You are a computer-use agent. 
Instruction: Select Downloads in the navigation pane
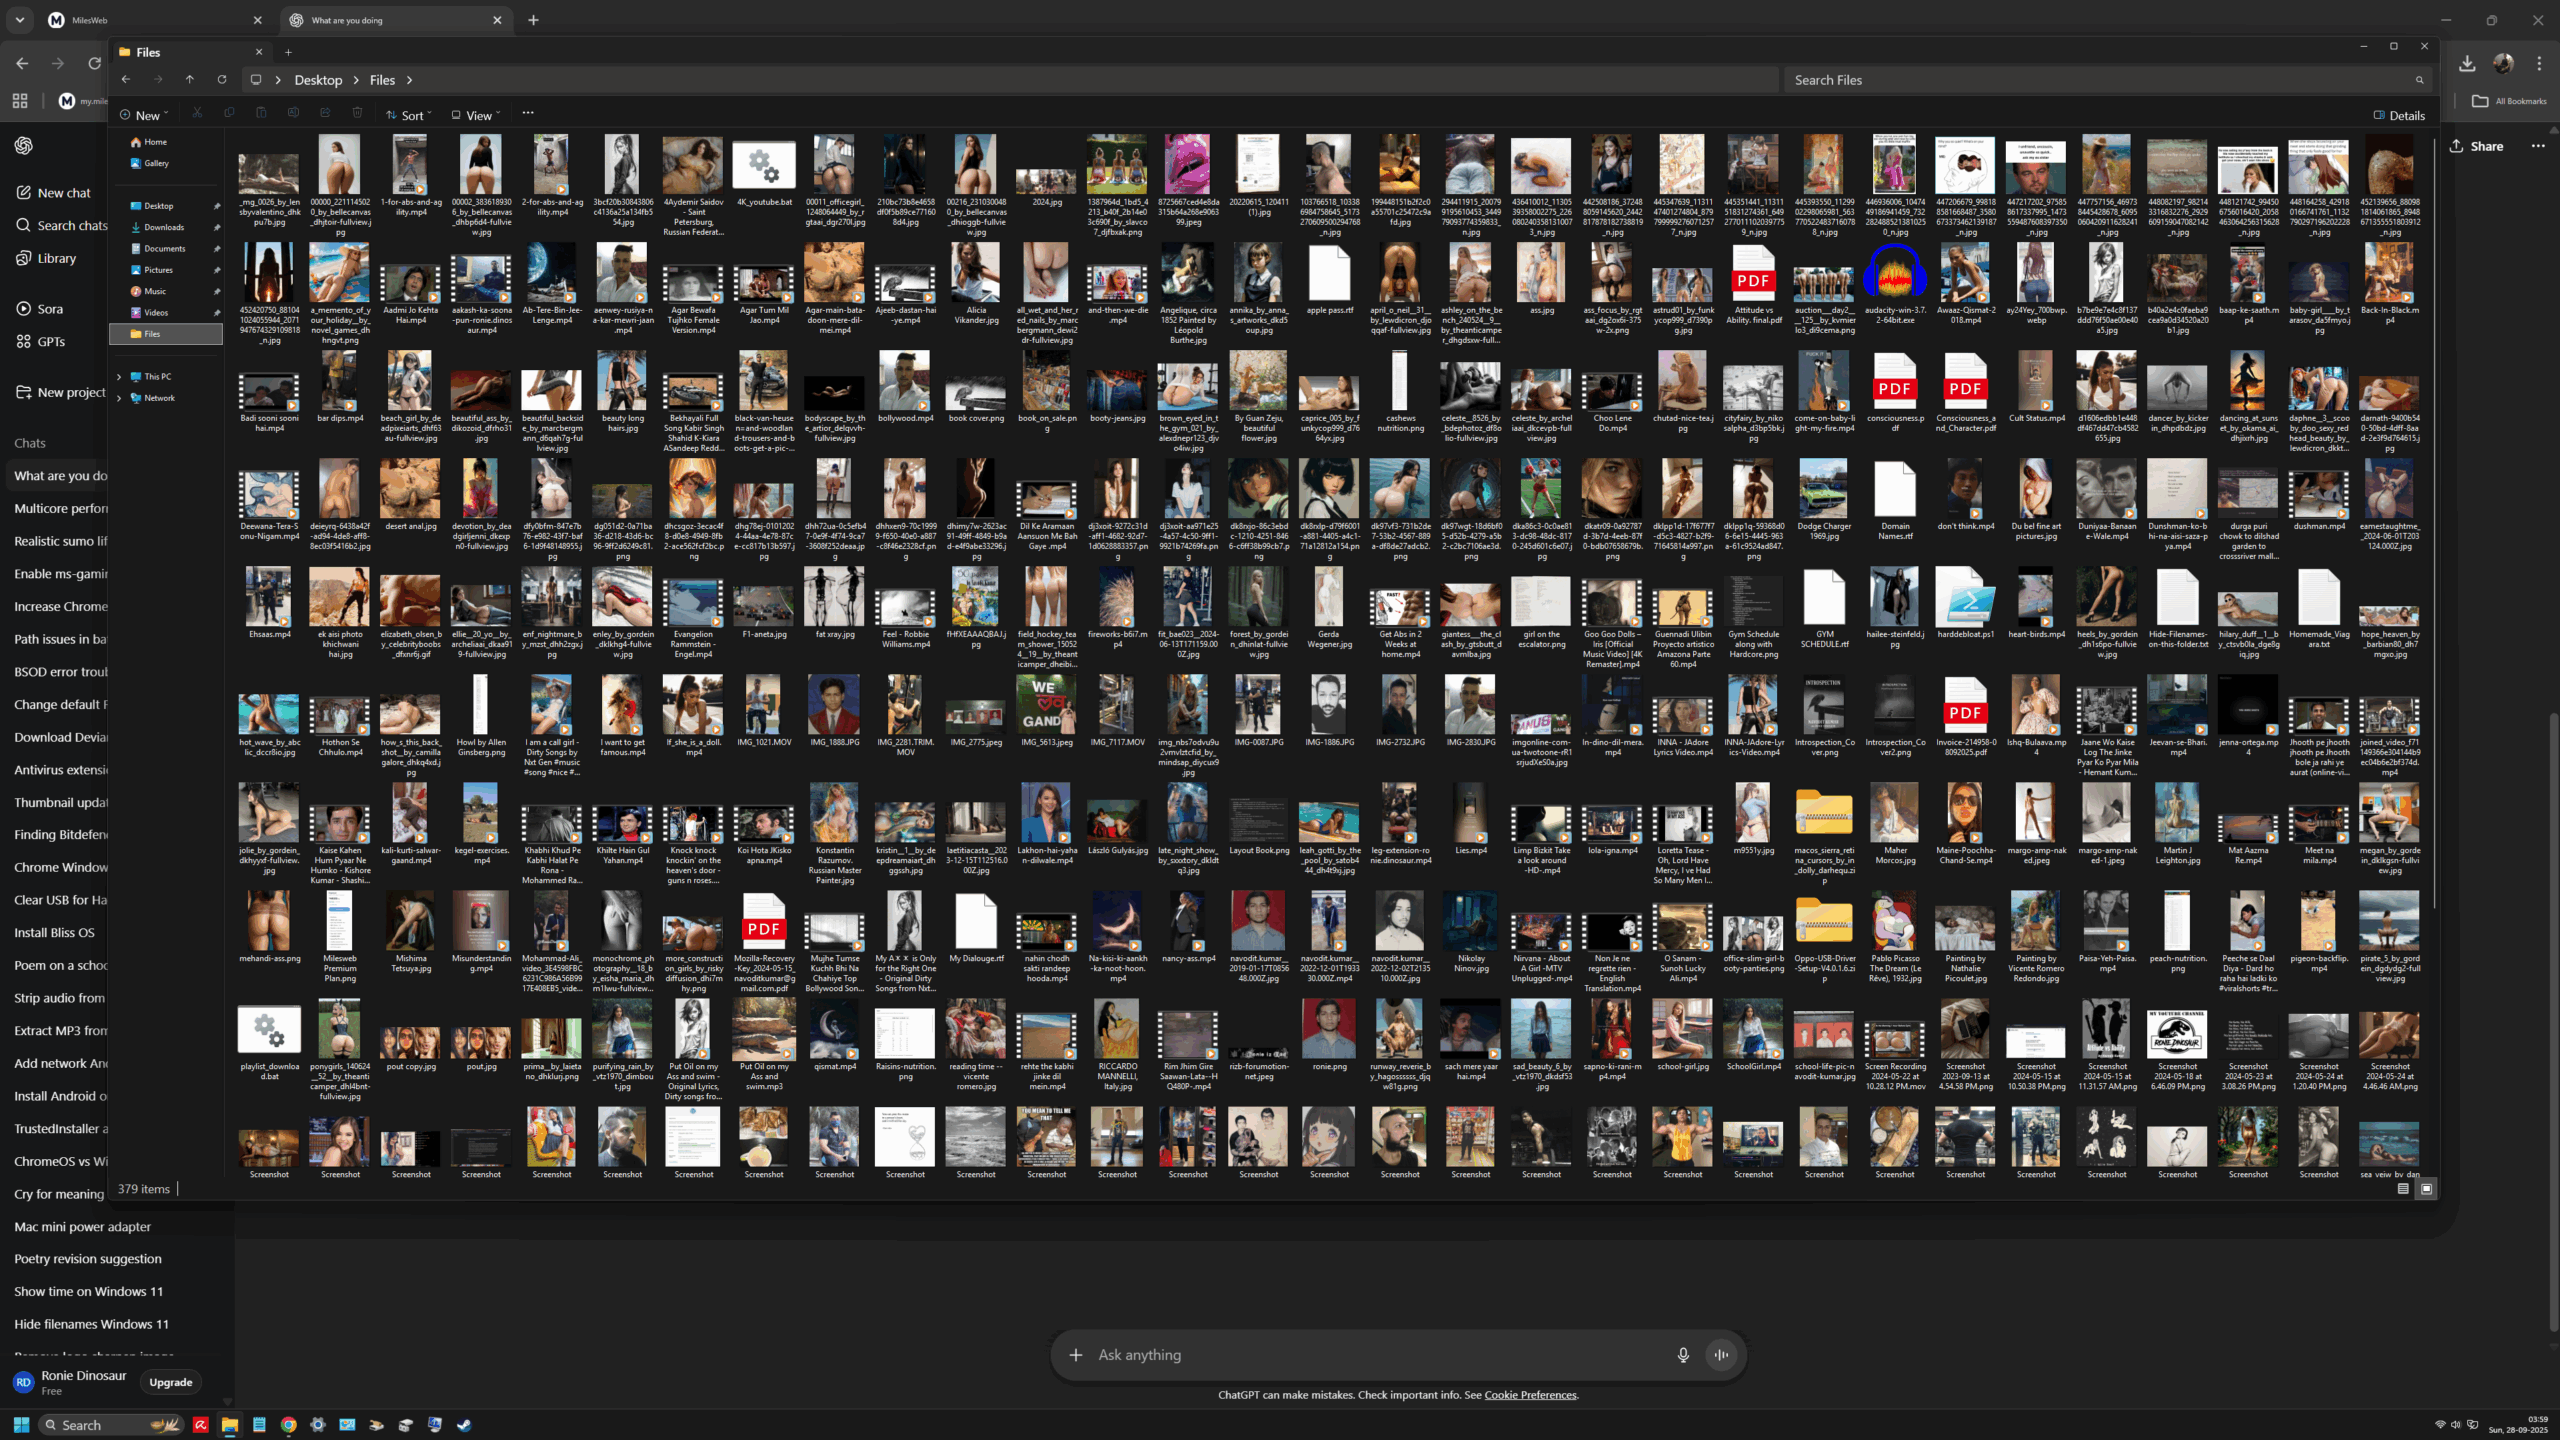click(x=163, y=227)
